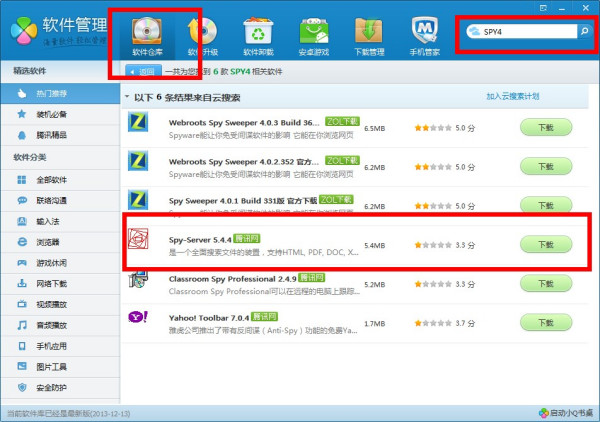Click the star rating of Spy-Server 5.4.4
600x422 pixels.
coord(433,245)
